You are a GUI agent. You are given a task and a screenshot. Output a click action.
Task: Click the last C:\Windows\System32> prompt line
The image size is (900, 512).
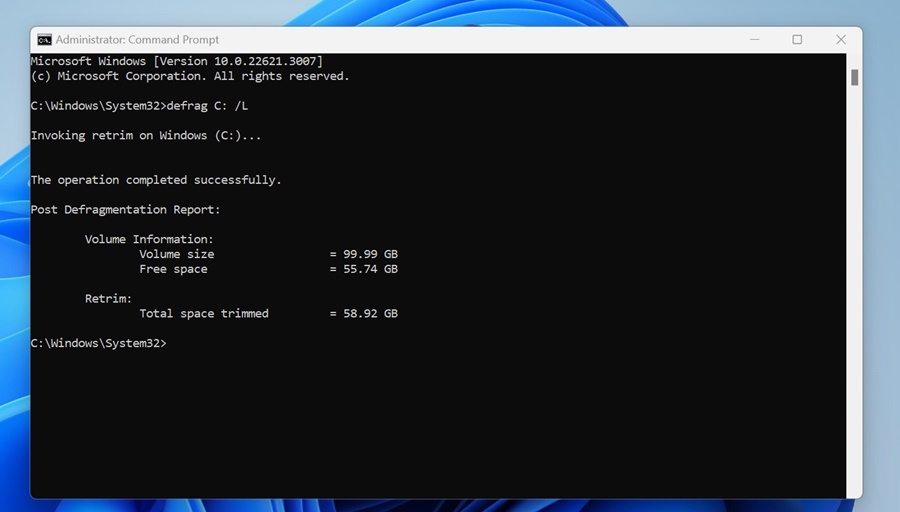pos(98,343)
